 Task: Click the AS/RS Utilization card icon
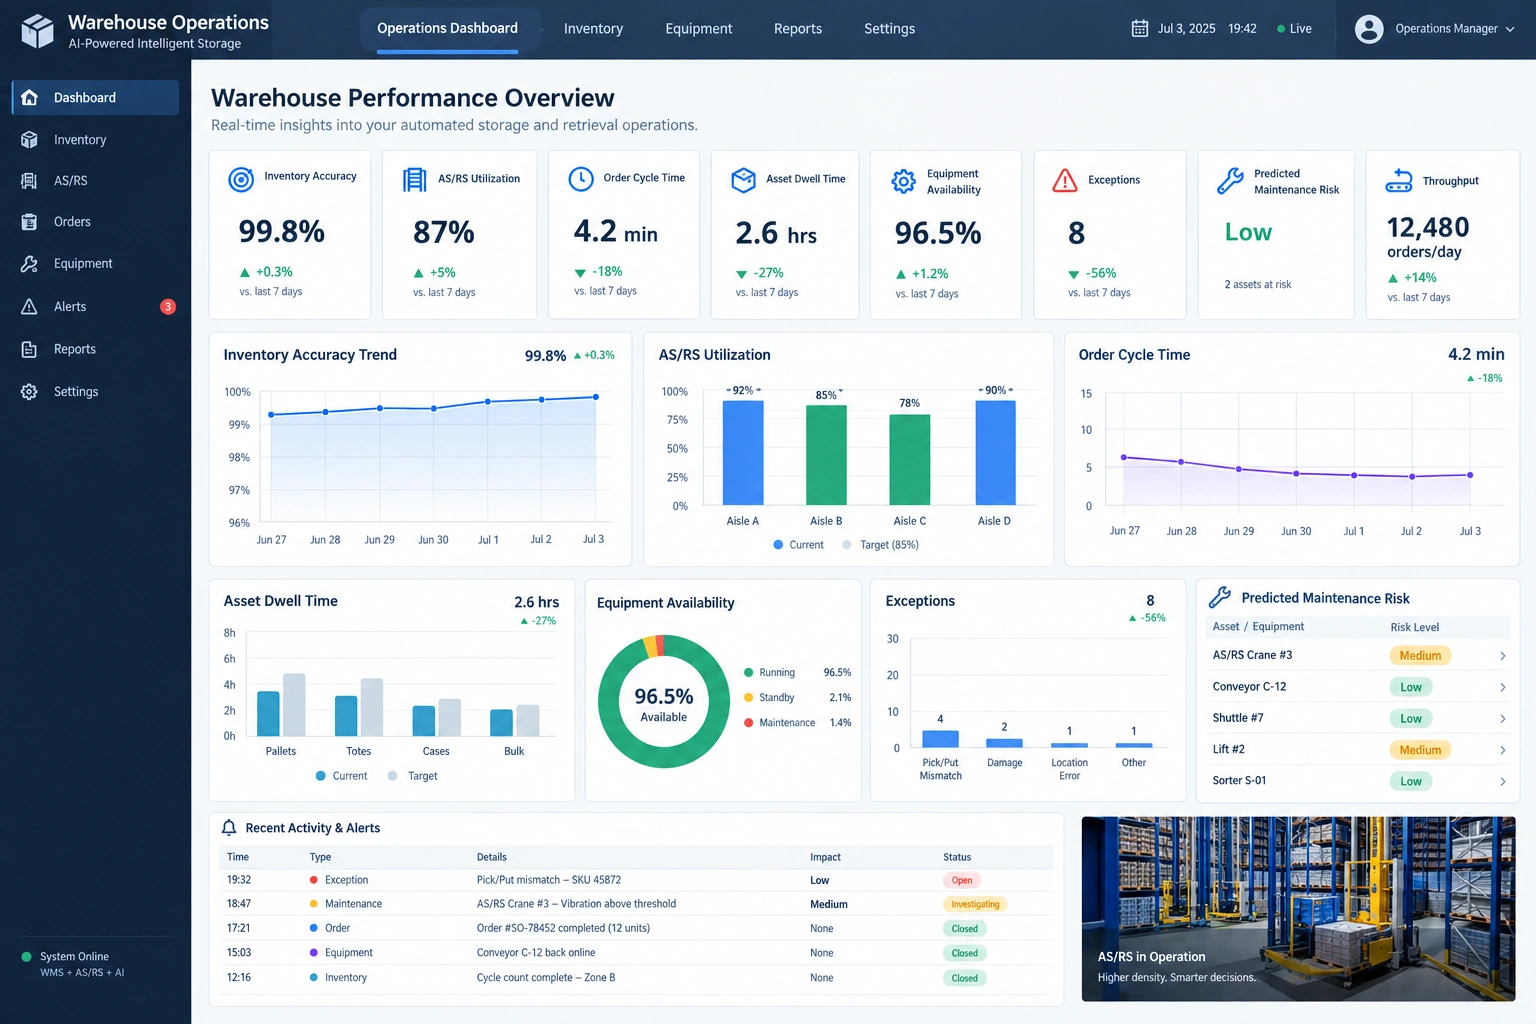[414, 180]
